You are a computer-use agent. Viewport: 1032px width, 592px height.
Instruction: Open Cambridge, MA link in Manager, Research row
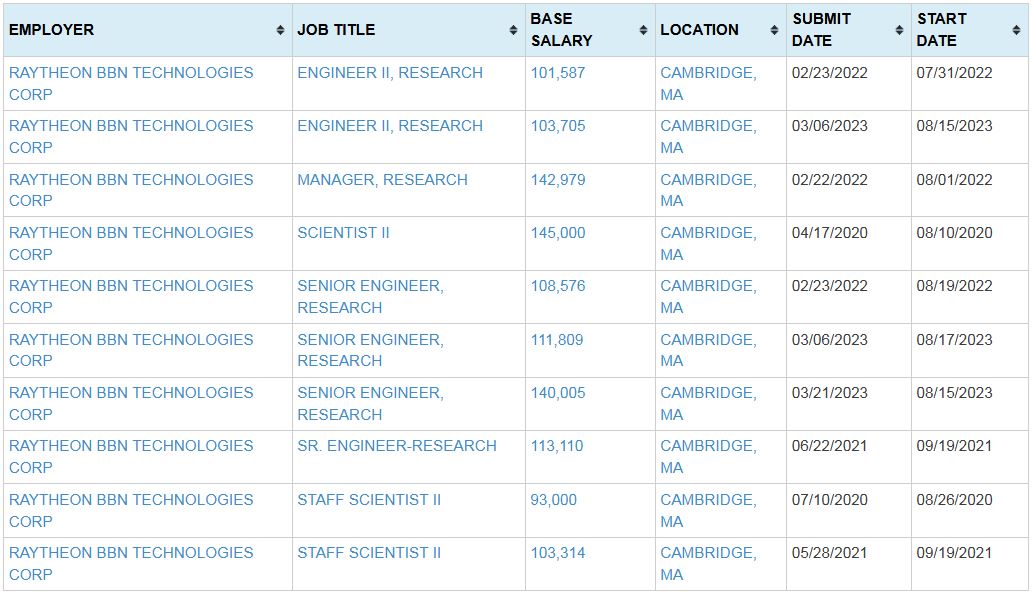point(708,190)
